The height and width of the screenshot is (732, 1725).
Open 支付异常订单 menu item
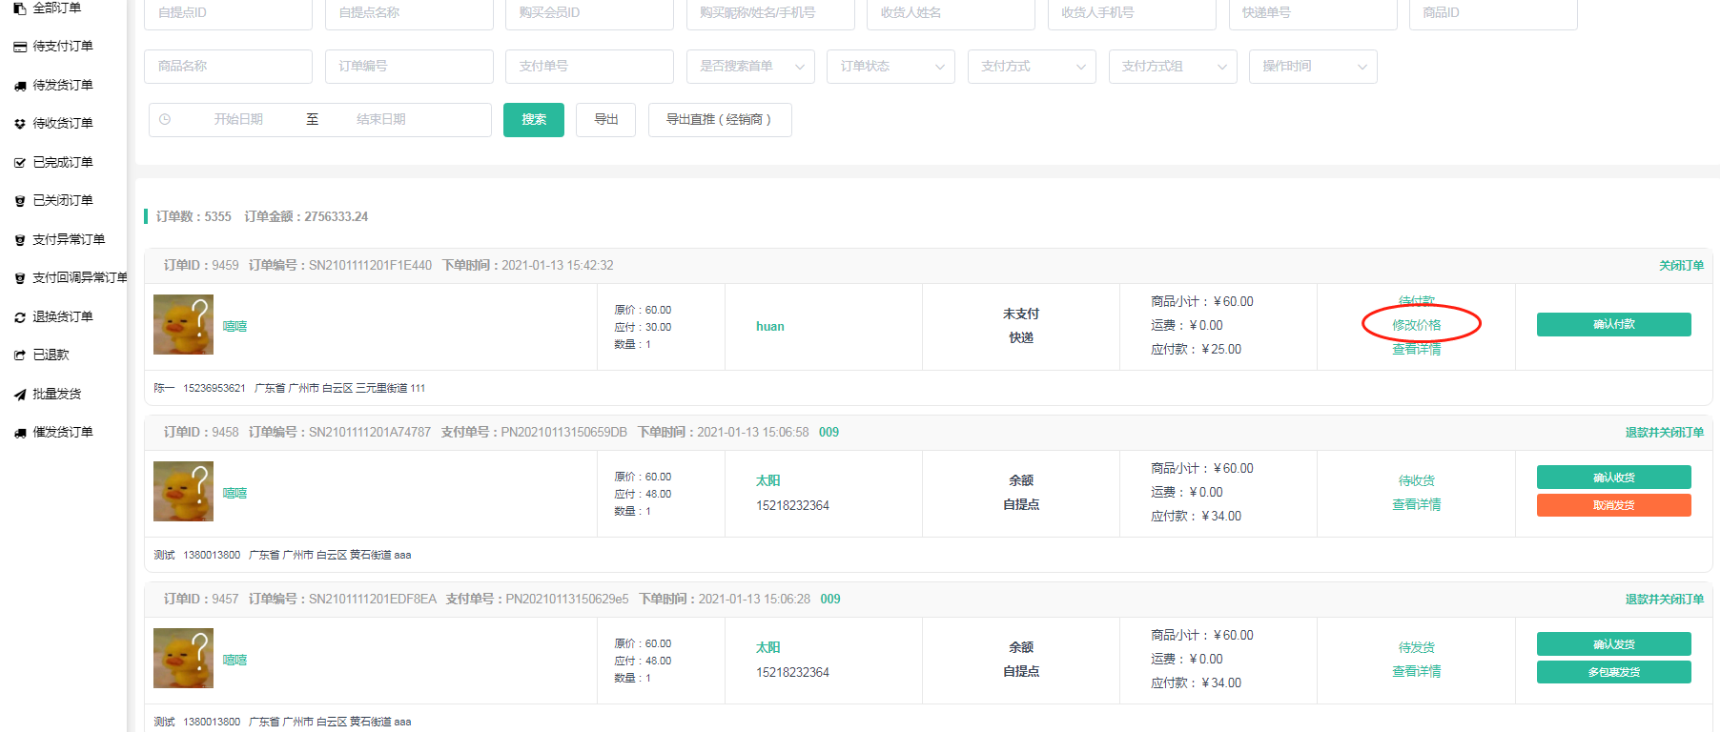coord(68,240)
